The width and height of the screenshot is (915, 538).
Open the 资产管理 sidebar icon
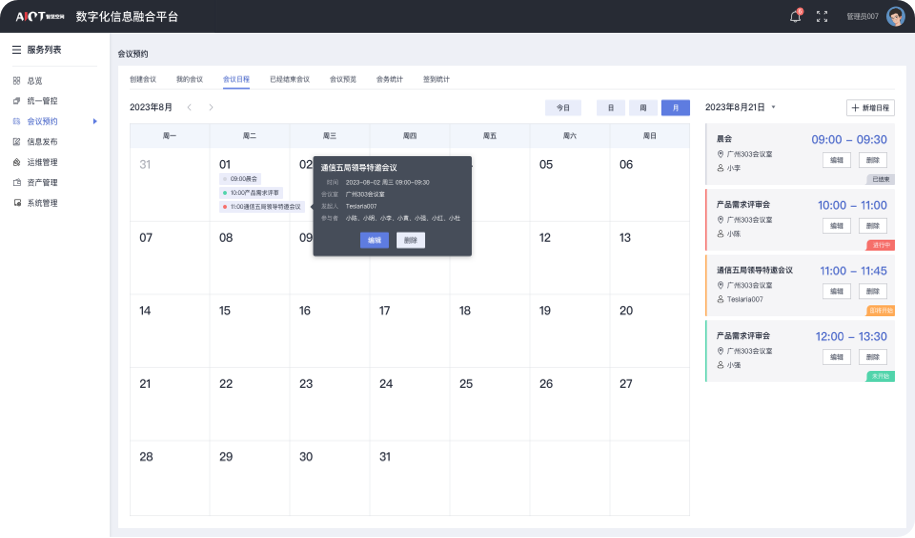click(16, 183)
